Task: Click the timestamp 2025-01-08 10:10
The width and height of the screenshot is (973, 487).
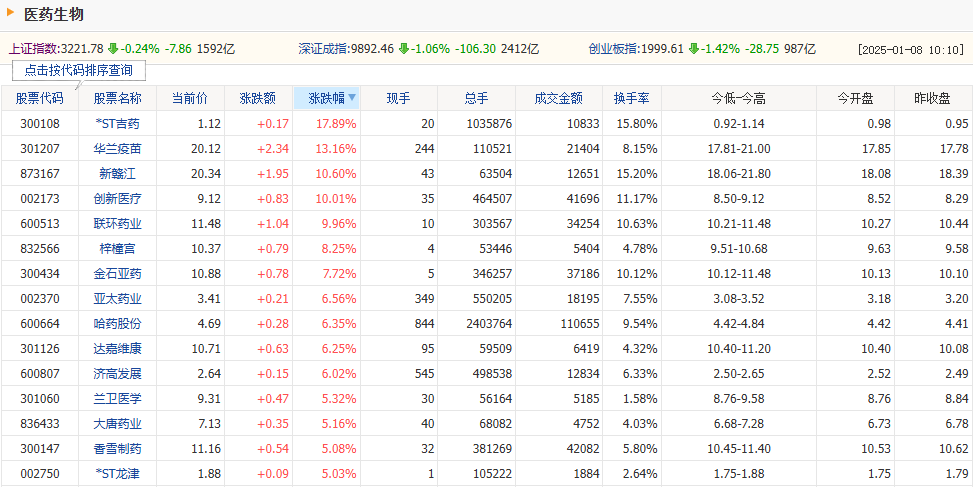Action: click(x=912, y=50)
